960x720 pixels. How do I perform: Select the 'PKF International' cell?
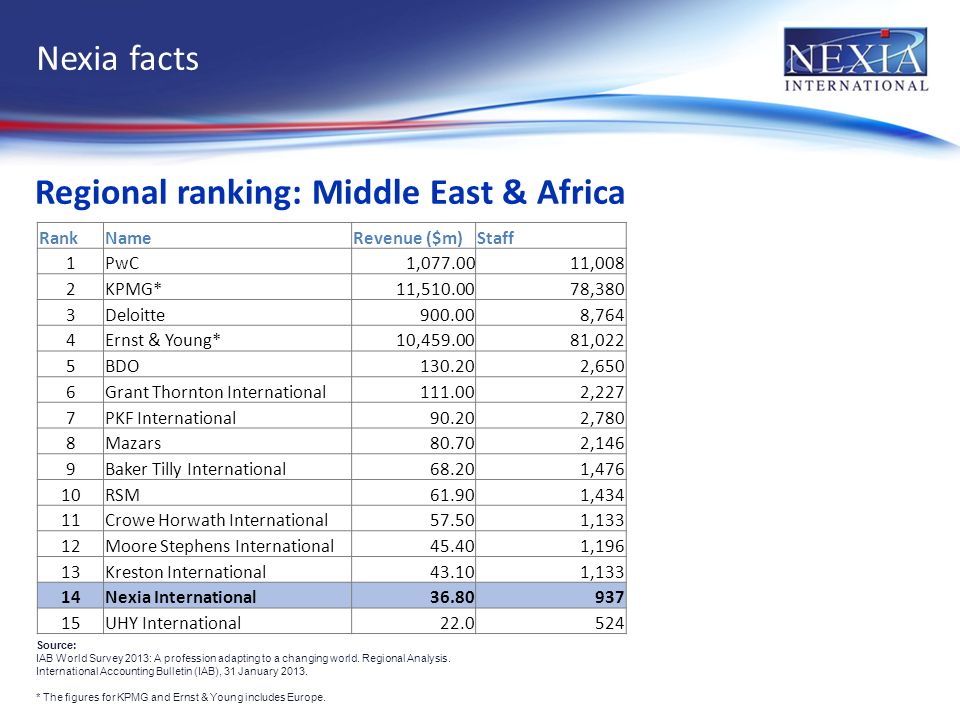227,416
